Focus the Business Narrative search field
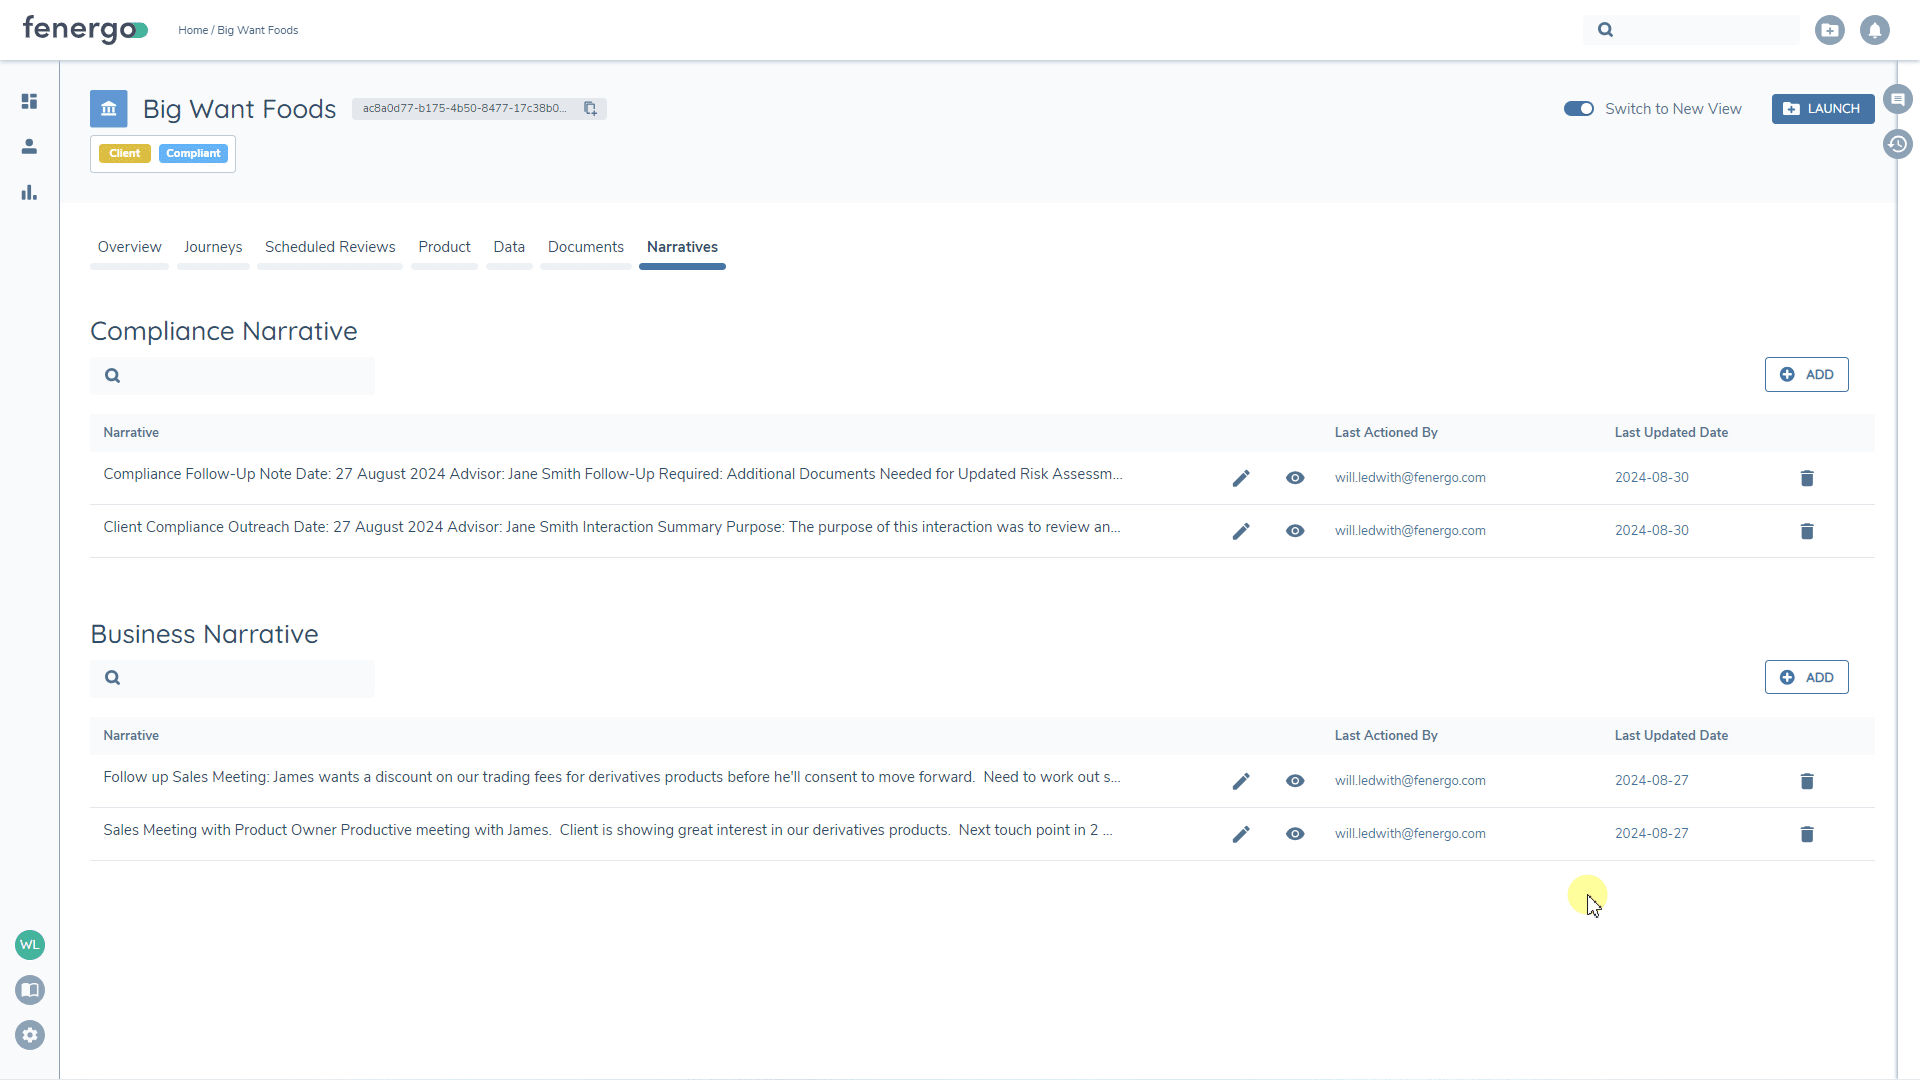 245,678
